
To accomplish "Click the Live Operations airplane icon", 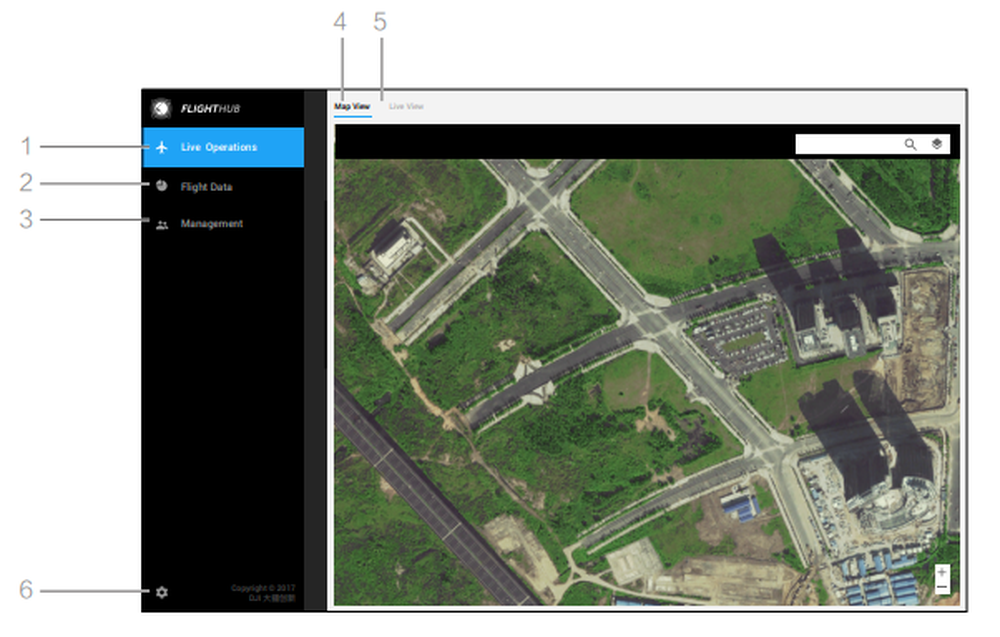I will (162, 147).
